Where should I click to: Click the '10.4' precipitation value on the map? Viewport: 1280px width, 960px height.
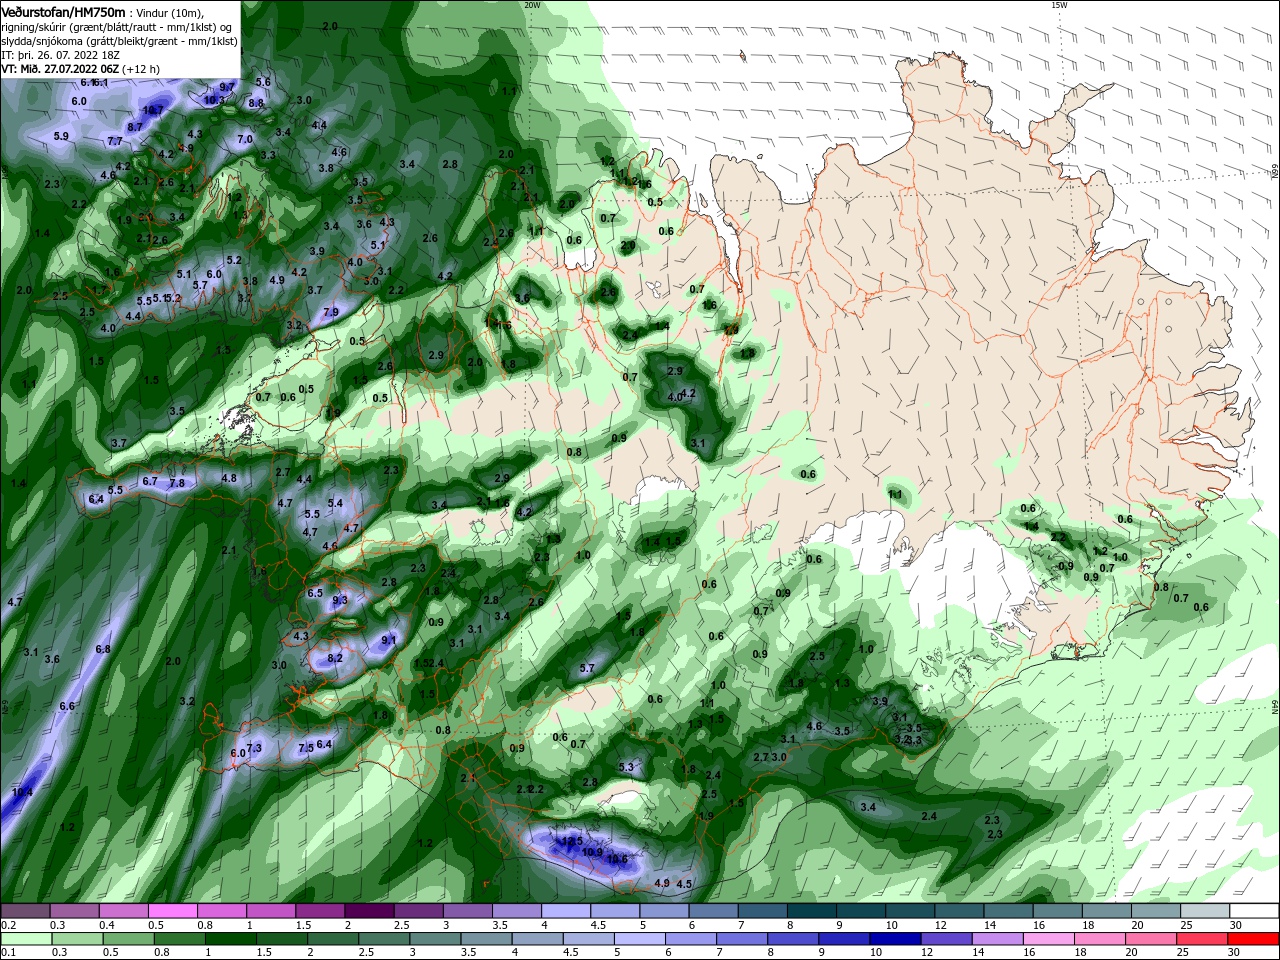click(x=22, y=792)
